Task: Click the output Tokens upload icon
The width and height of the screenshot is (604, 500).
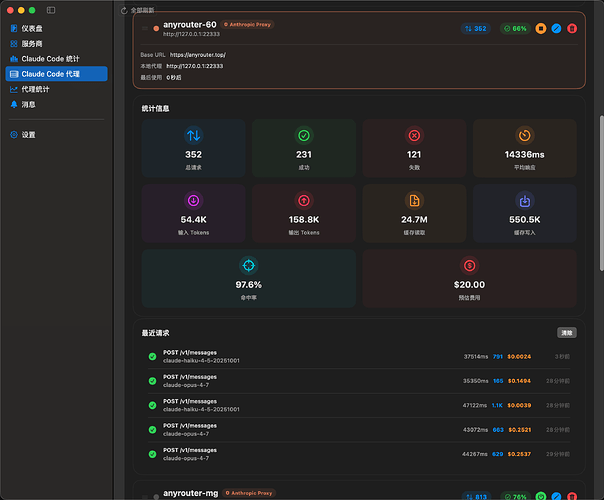Action: pyautogui.click(x=304, y=201)
